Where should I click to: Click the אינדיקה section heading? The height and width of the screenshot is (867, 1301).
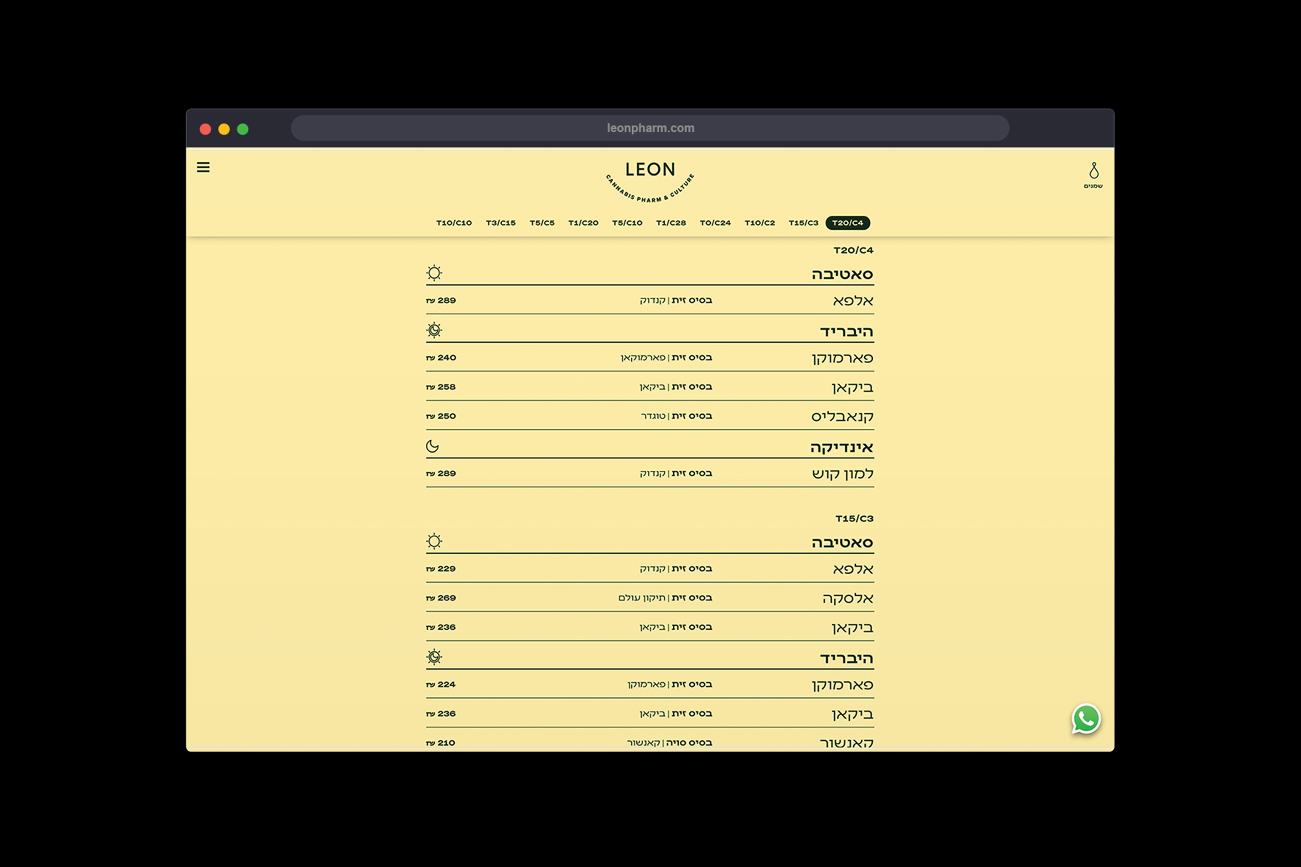coord(842,447)
